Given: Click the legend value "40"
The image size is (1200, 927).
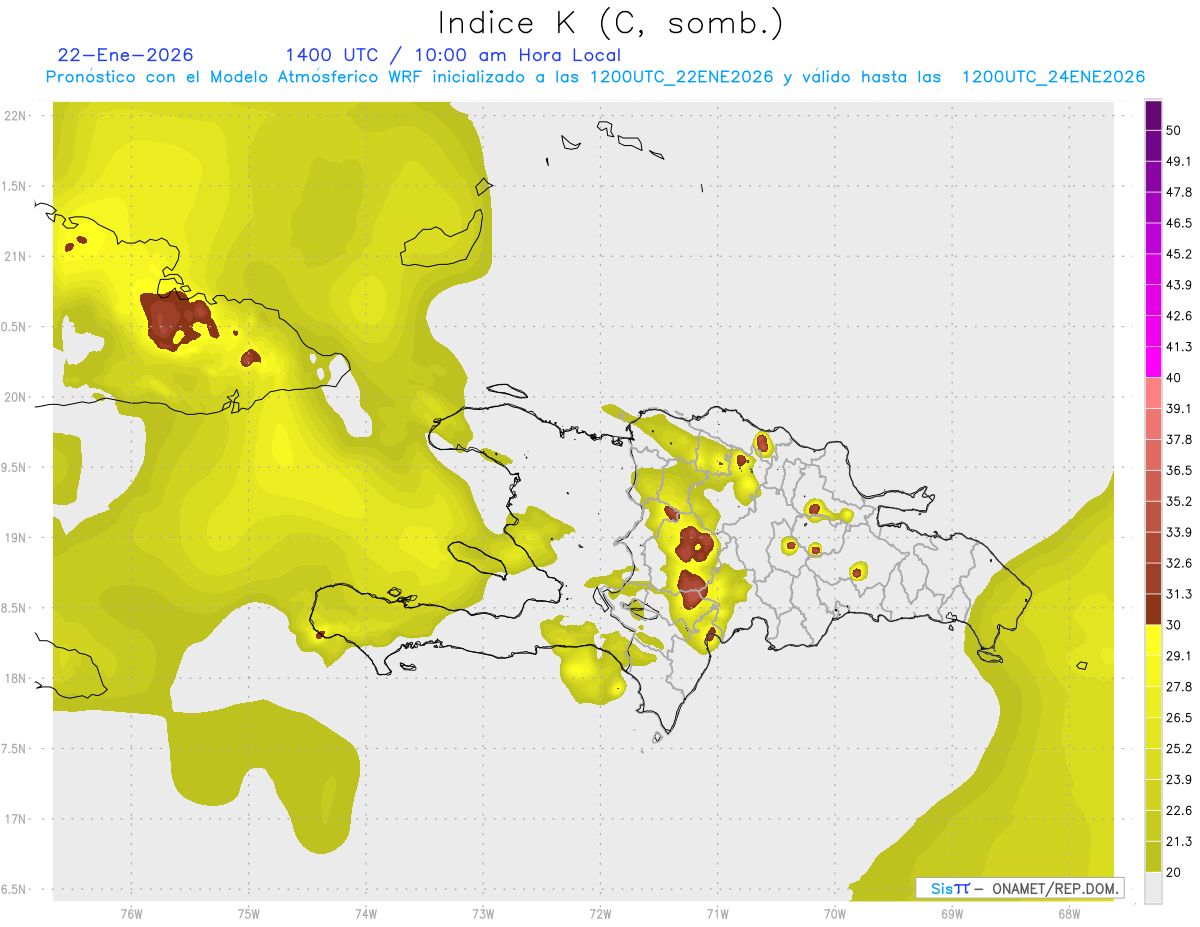Looking at the screenshot, I should (x=1173, y=378).
